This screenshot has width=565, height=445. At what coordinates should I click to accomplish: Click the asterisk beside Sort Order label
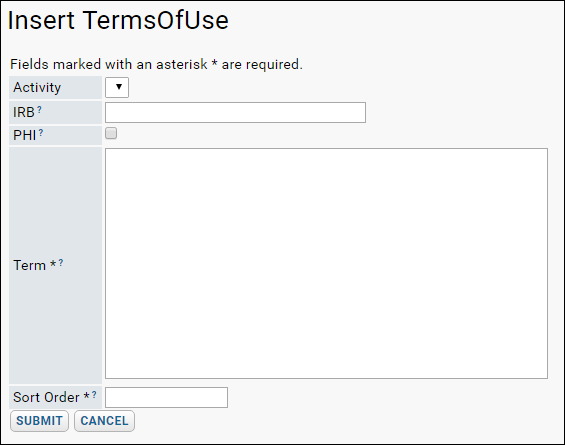click(86, 396)
